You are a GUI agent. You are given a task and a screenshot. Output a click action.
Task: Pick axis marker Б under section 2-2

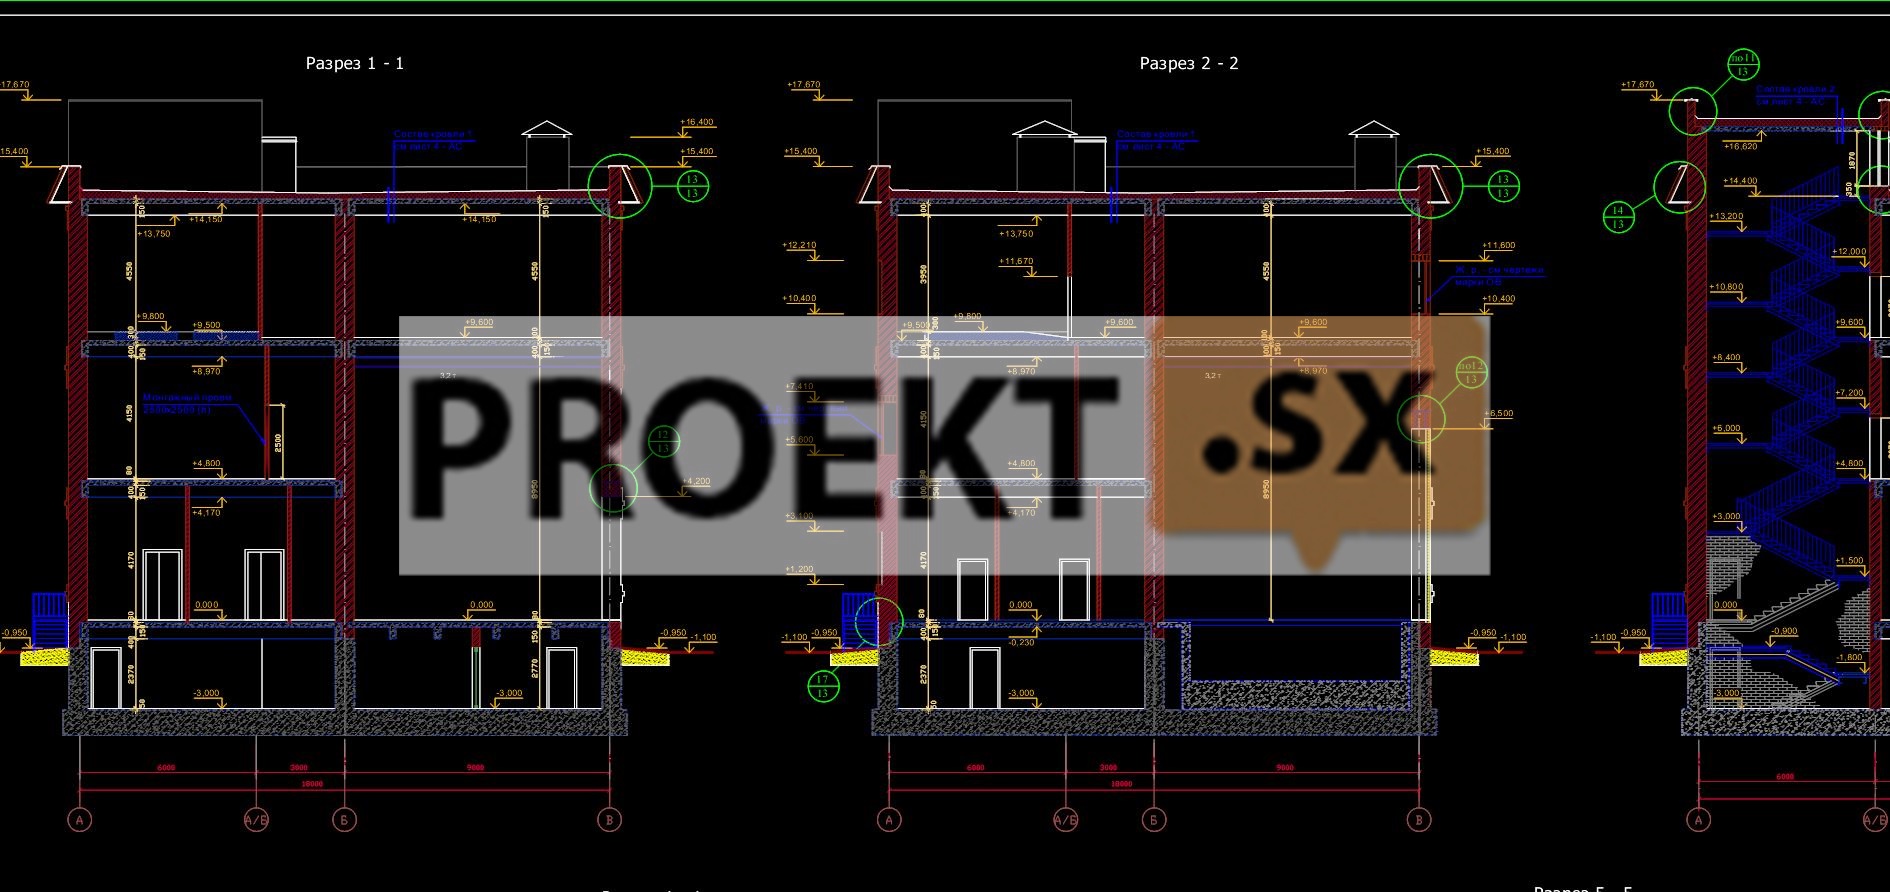1154,820
